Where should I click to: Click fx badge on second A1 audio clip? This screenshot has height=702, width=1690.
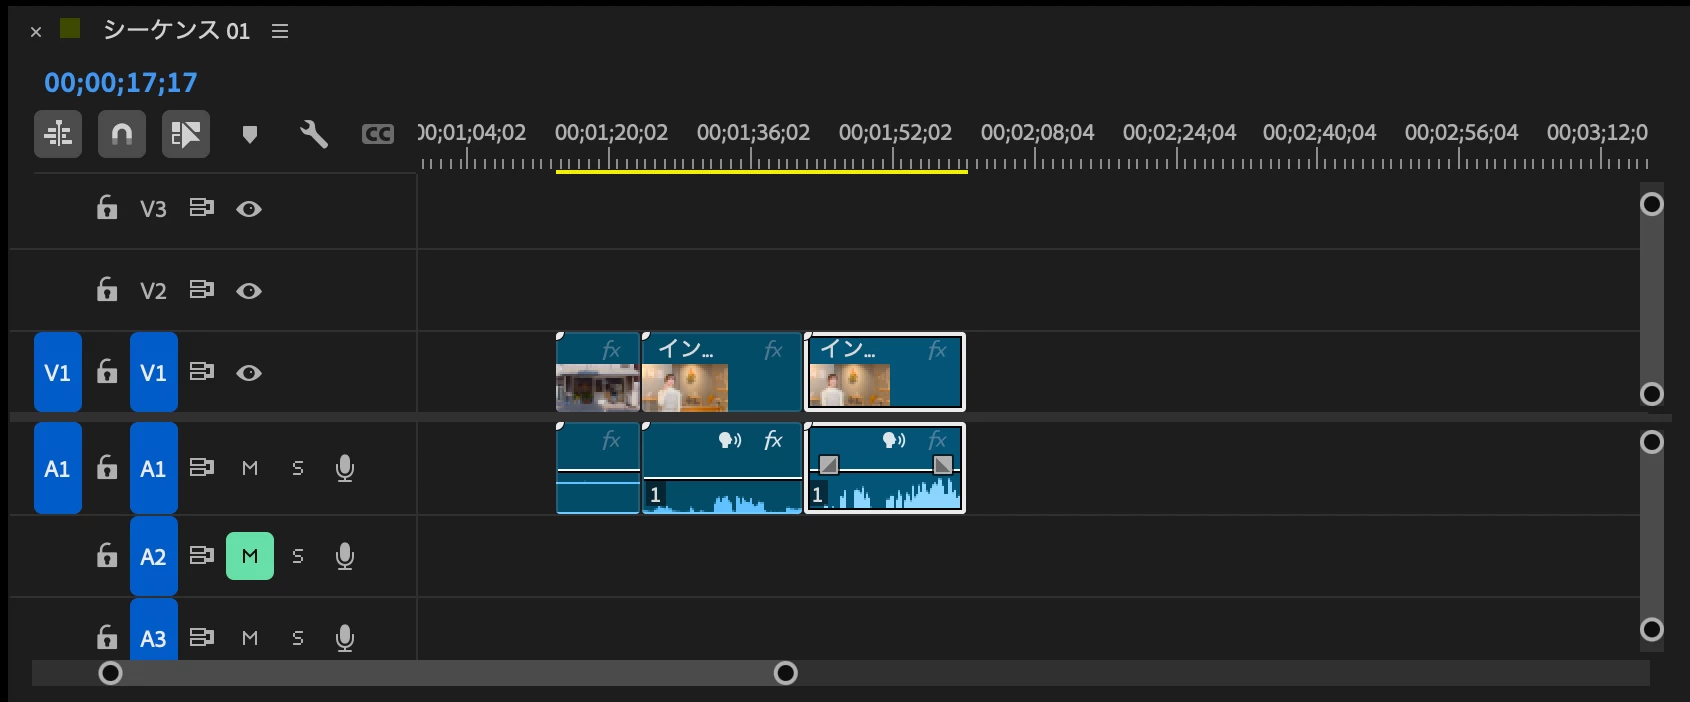(x=773, y=440)
